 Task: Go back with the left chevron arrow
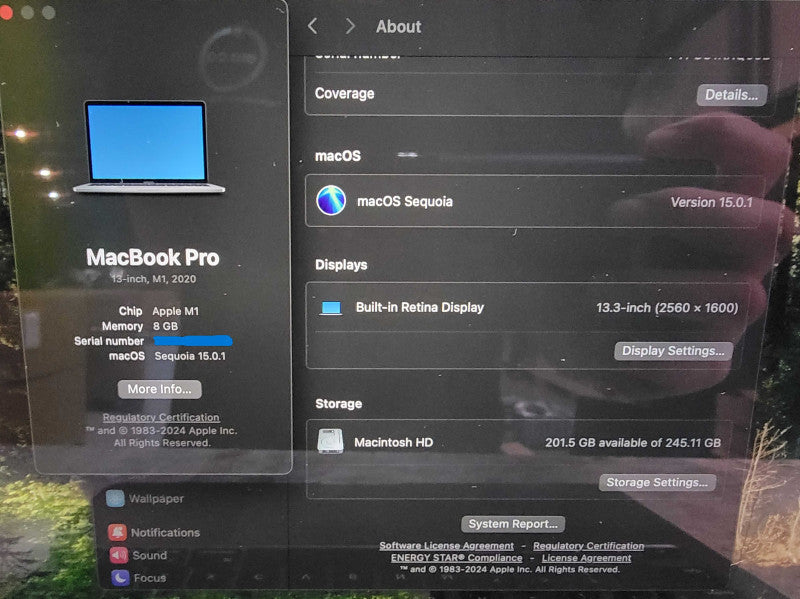pos(313,26)
